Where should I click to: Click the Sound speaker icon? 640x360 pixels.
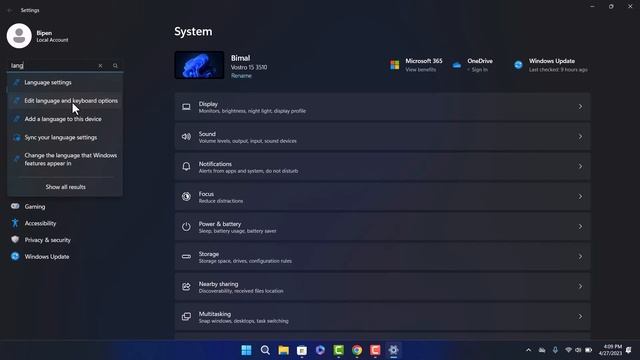(x=186, y=137)
